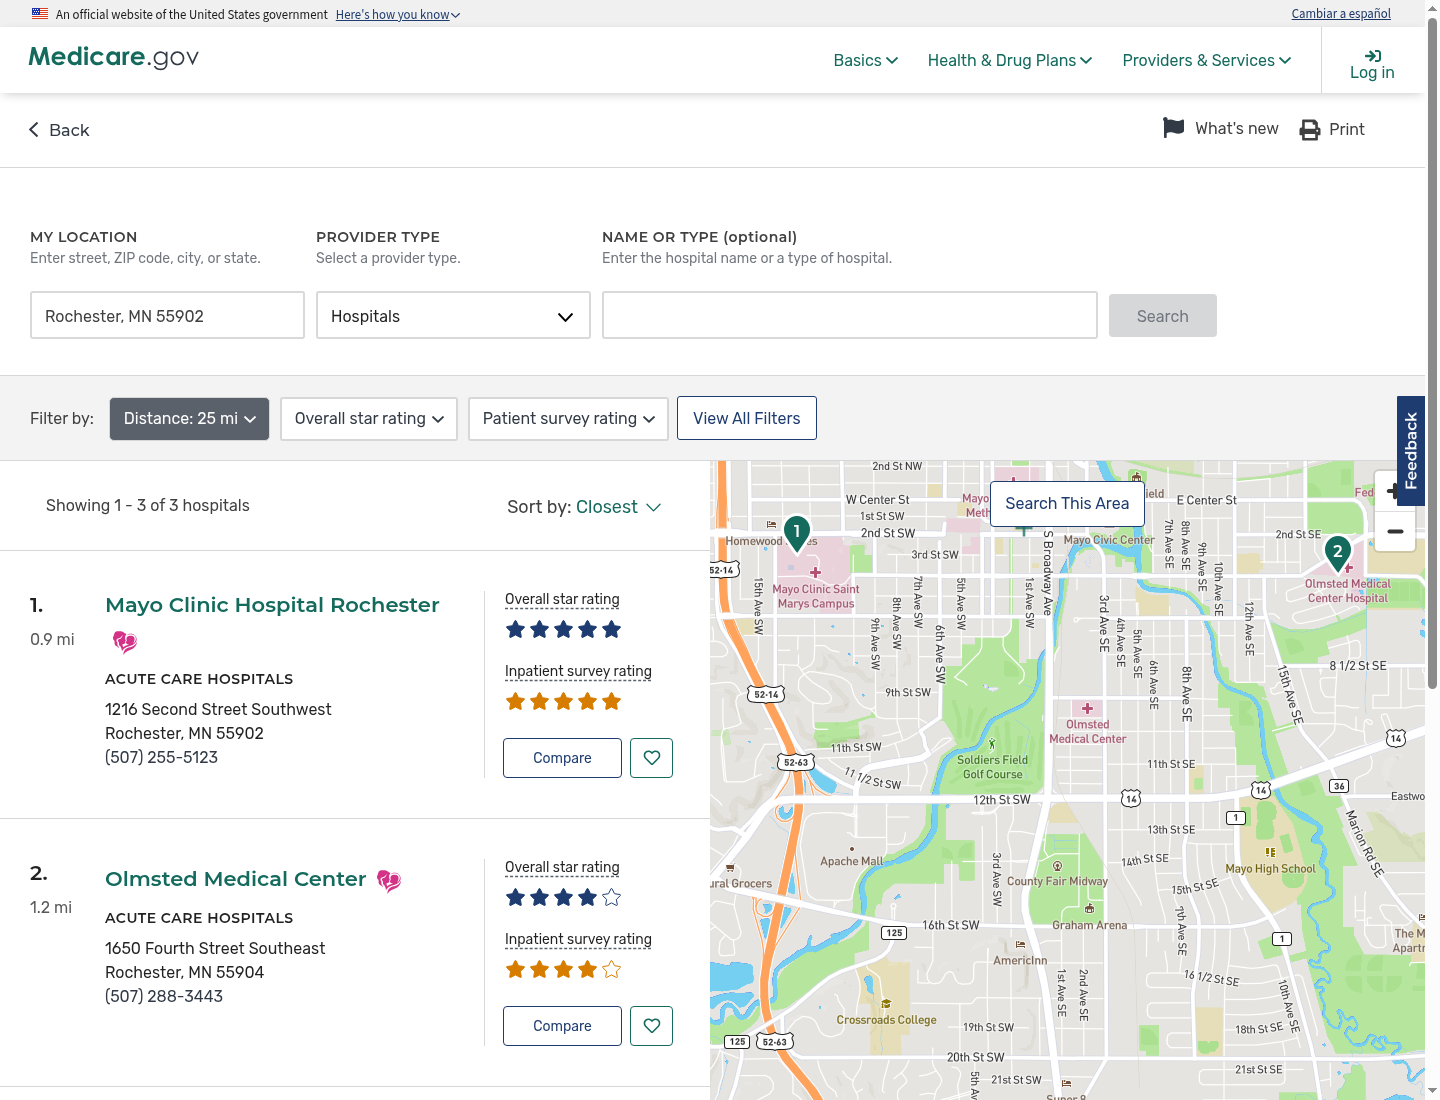Switch language with Cambiar a español
This screenshot has height=1100, width=1440.
(1341, 14)
